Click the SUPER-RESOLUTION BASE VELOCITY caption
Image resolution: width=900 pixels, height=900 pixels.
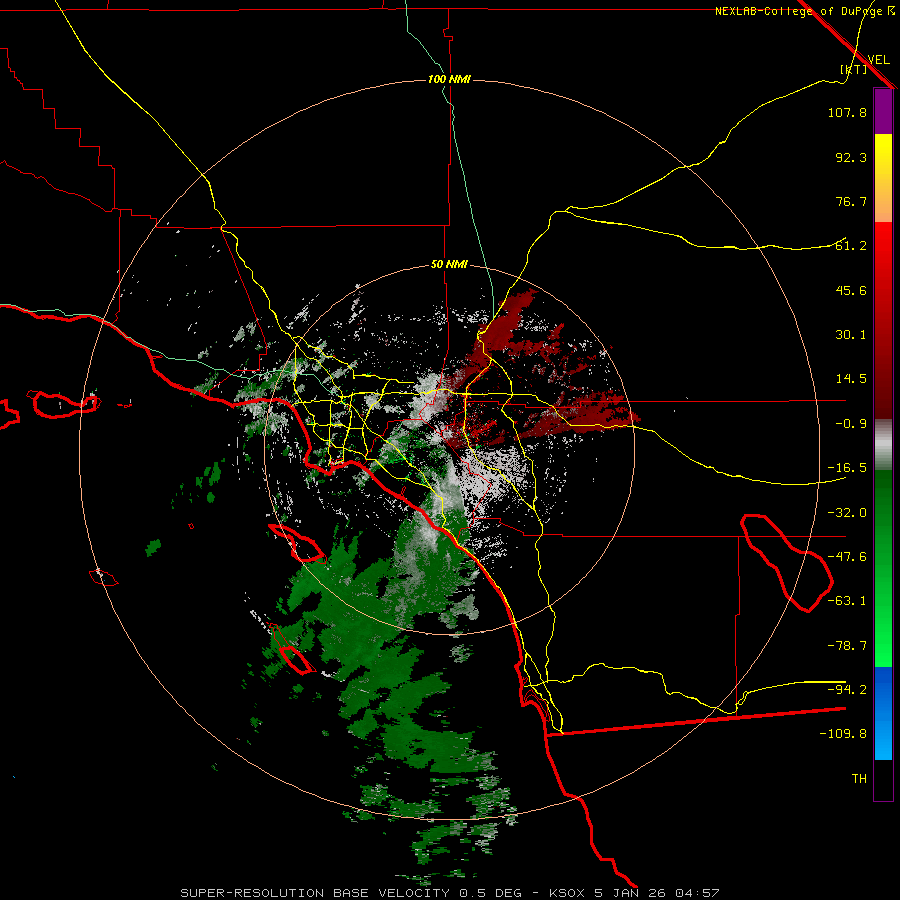click(449, 893)
